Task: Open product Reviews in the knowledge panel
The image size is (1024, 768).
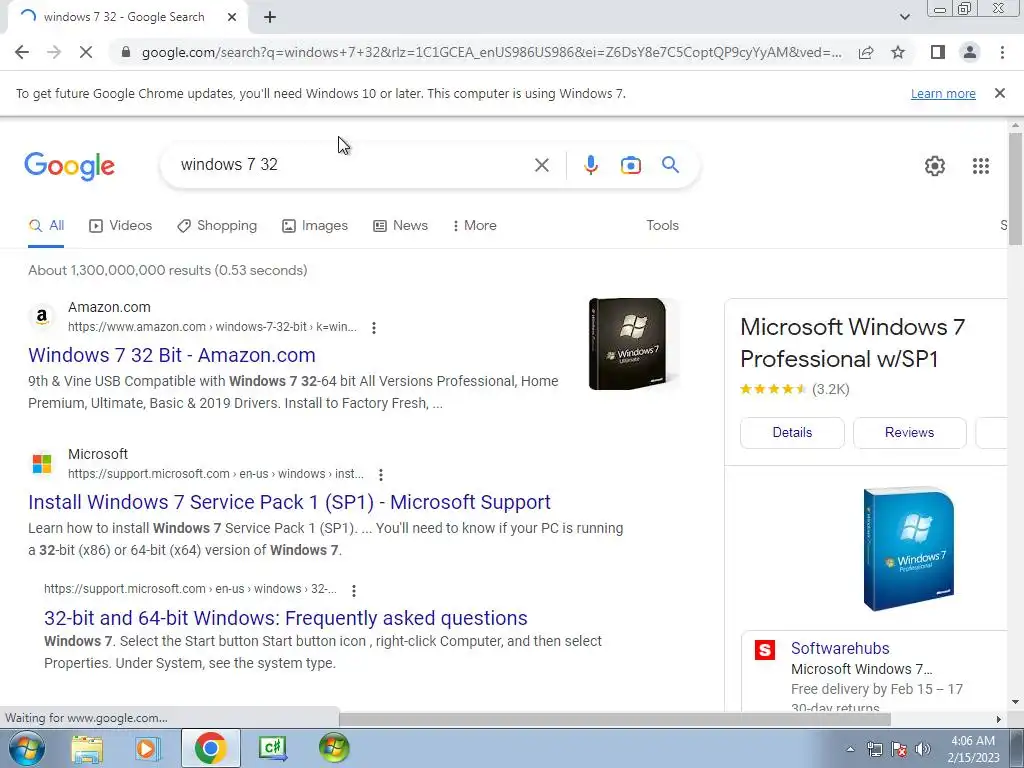Action: (x=909, y=432)
